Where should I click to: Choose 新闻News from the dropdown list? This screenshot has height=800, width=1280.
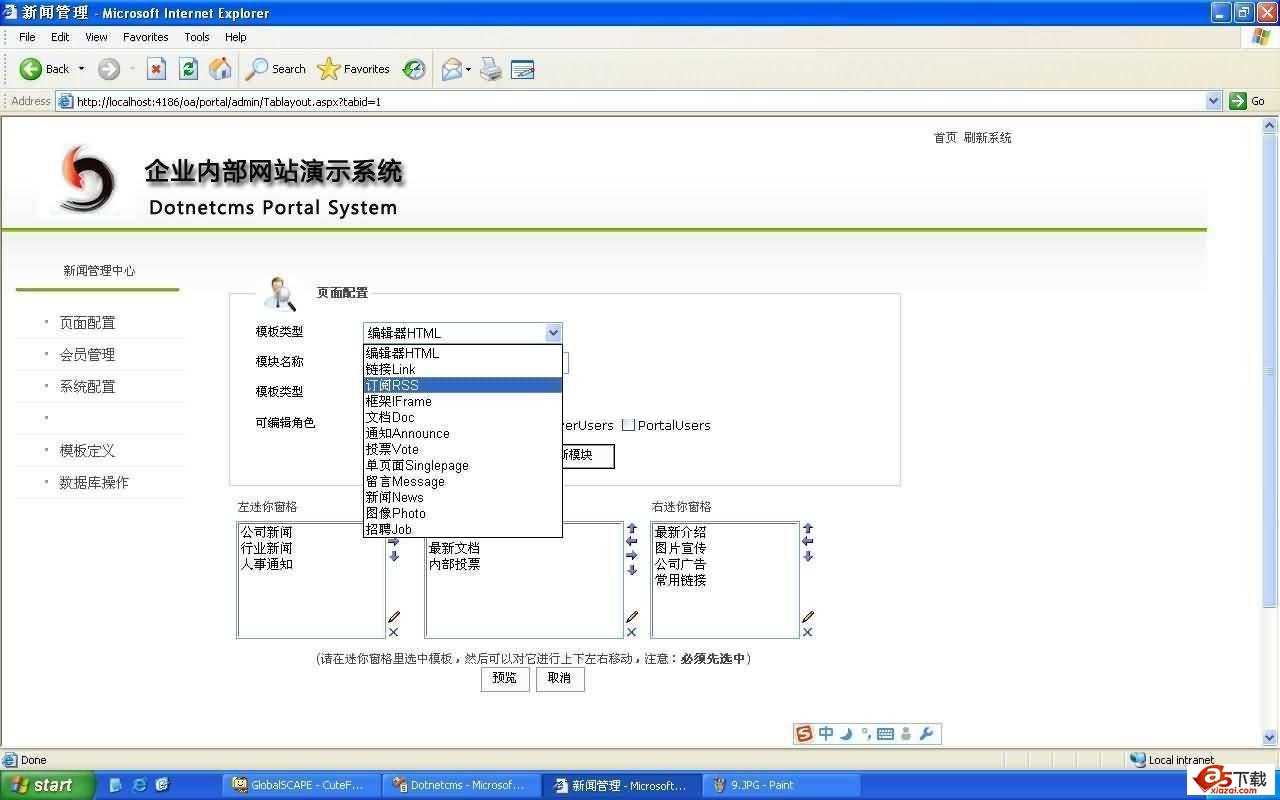[462, 497]
